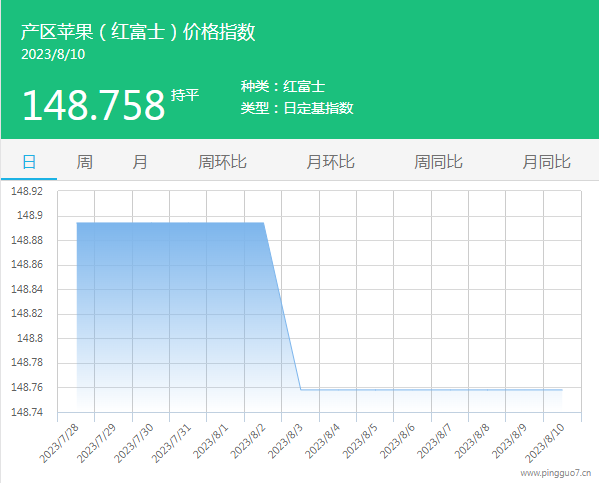Click the 148.758 index value

94,105
